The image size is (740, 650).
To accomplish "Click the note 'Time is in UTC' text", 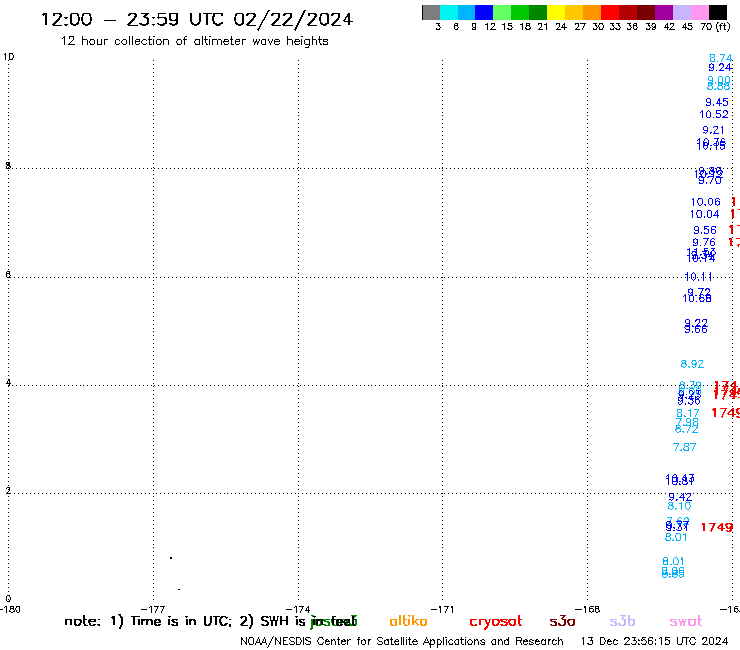I will pyautogui.click(x=181, y=621).
